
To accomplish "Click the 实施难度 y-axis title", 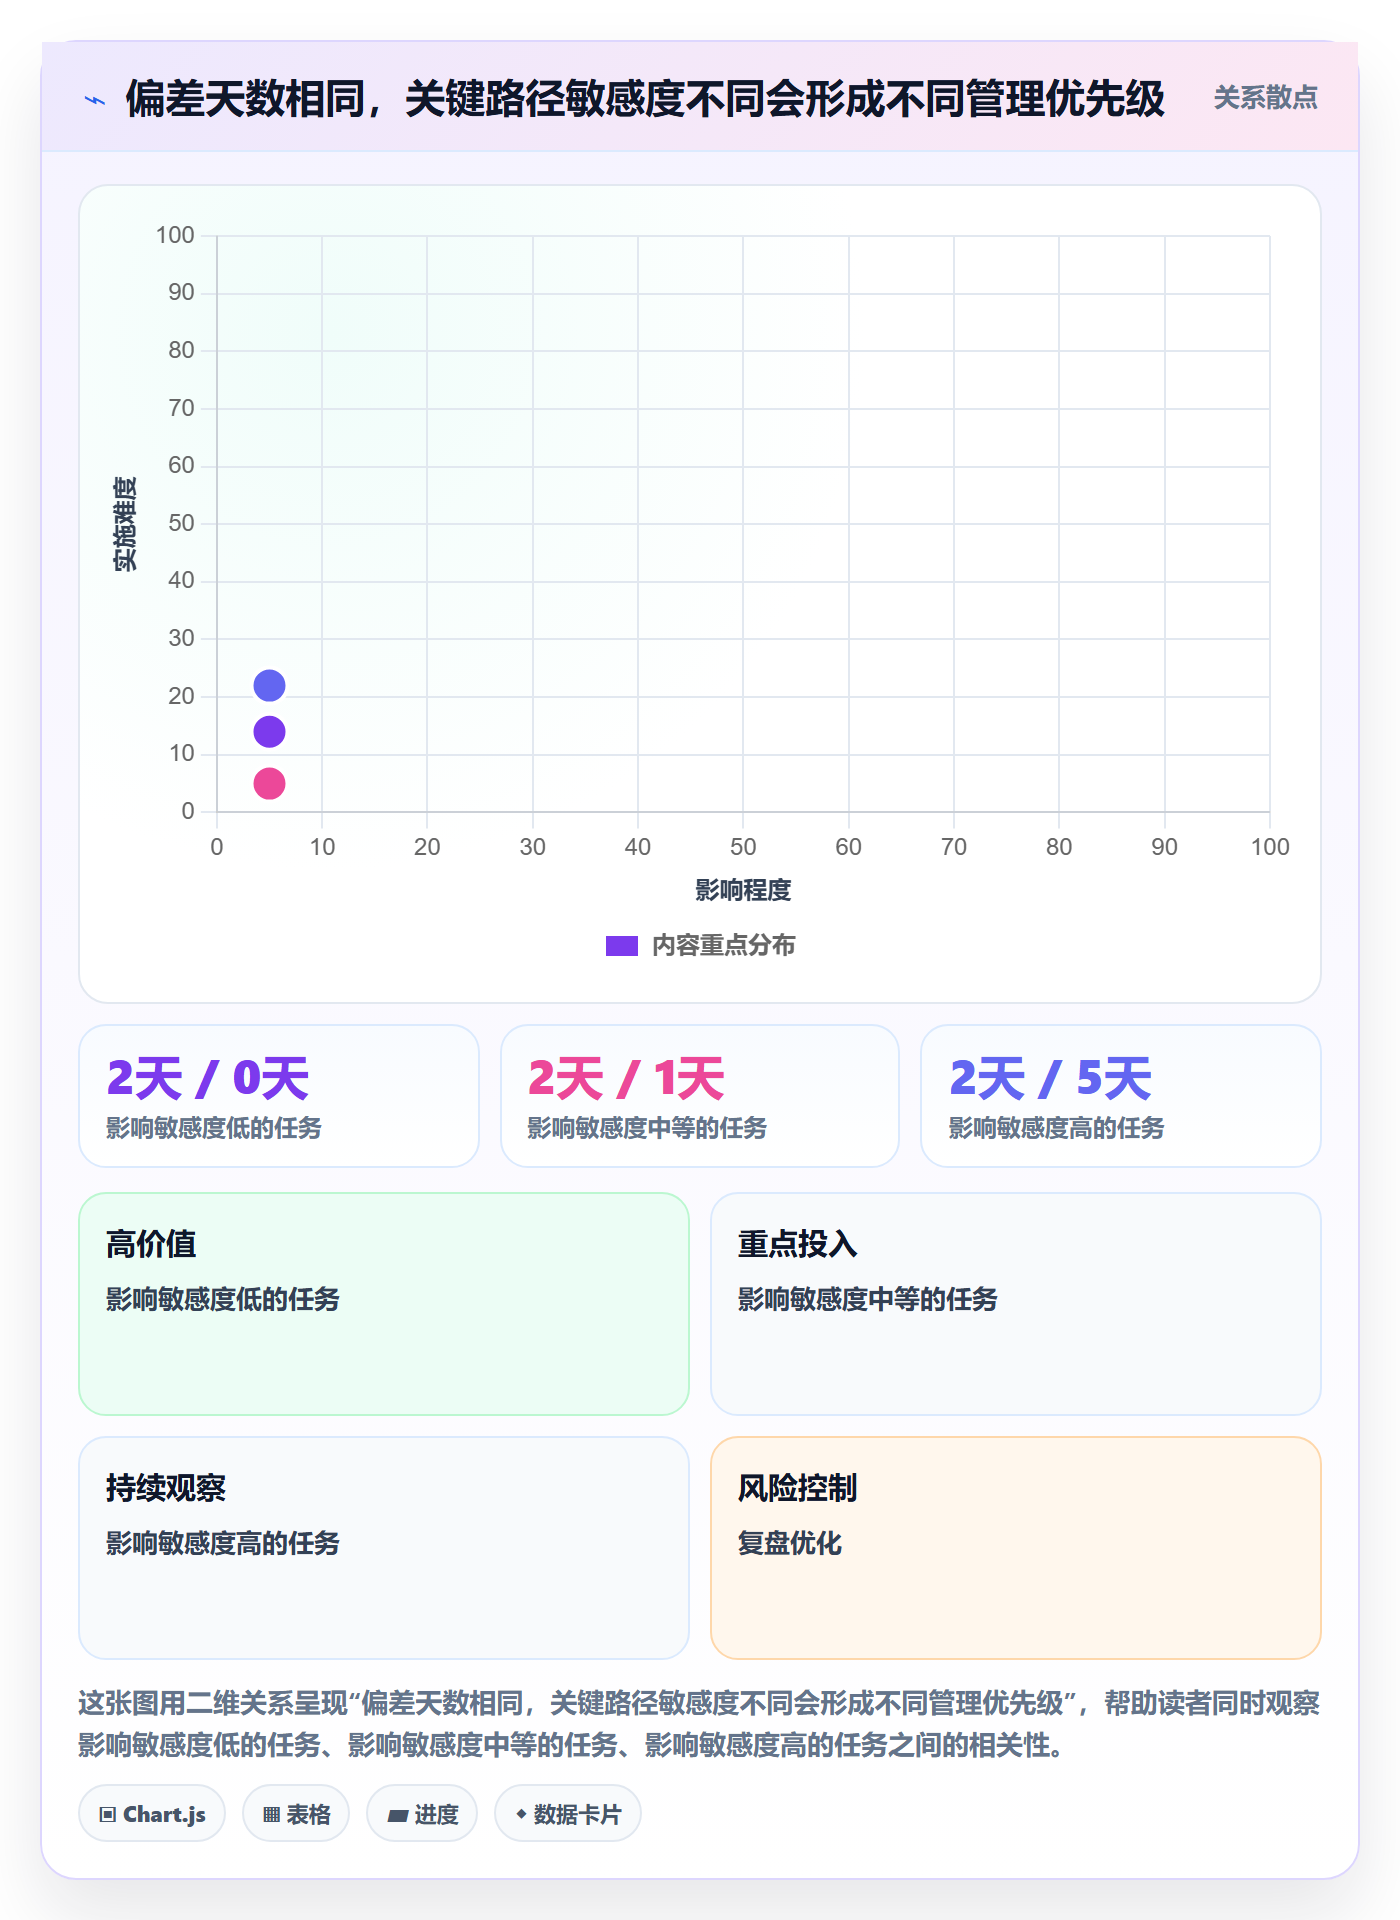I will click(x=125, y=524).
